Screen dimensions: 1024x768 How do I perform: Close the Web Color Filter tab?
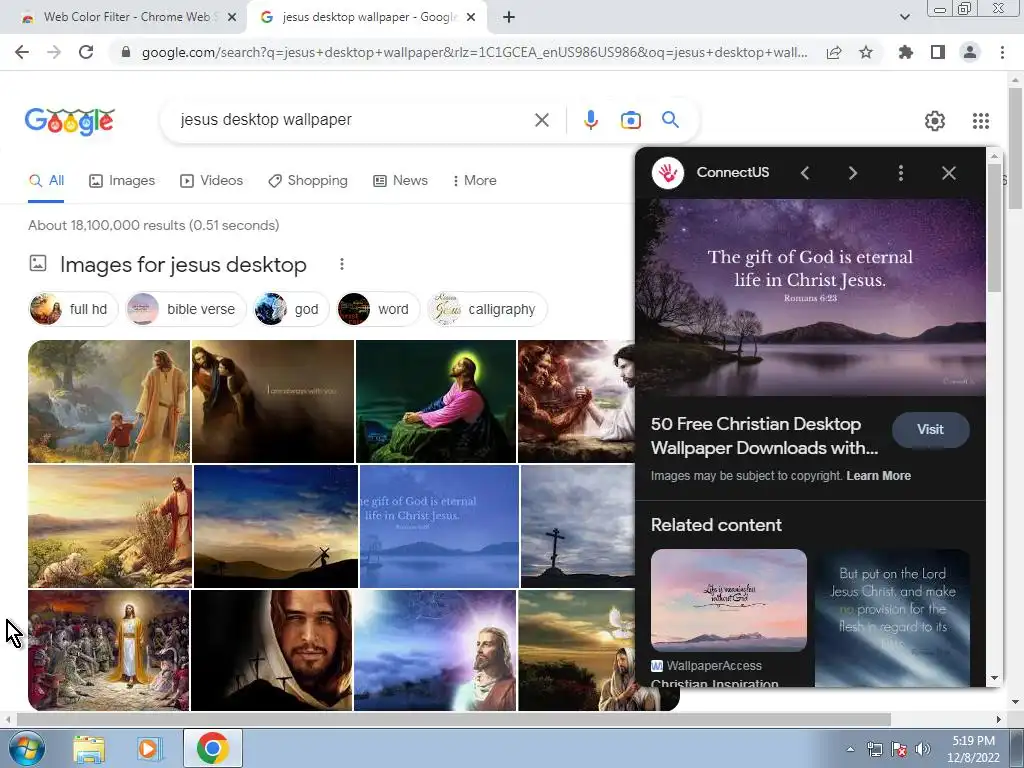(232, 18)
